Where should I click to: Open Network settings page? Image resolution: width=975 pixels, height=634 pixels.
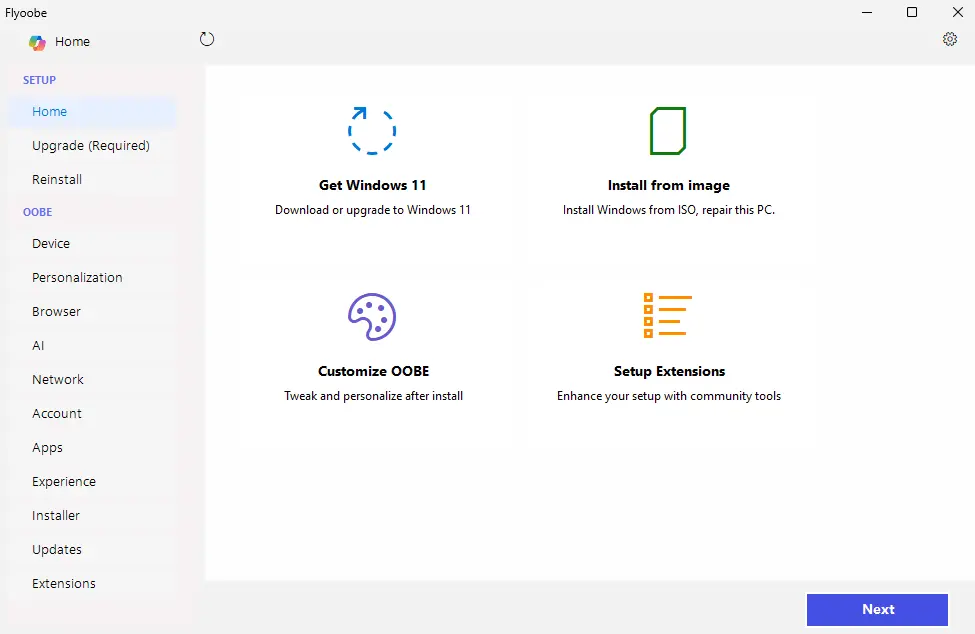pyautogui.click(x=92, y=380)
